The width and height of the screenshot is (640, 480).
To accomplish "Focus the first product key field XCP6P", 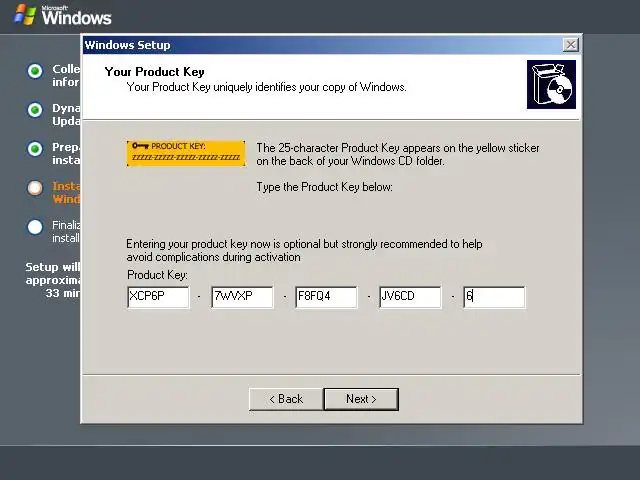I will (158, 297).
